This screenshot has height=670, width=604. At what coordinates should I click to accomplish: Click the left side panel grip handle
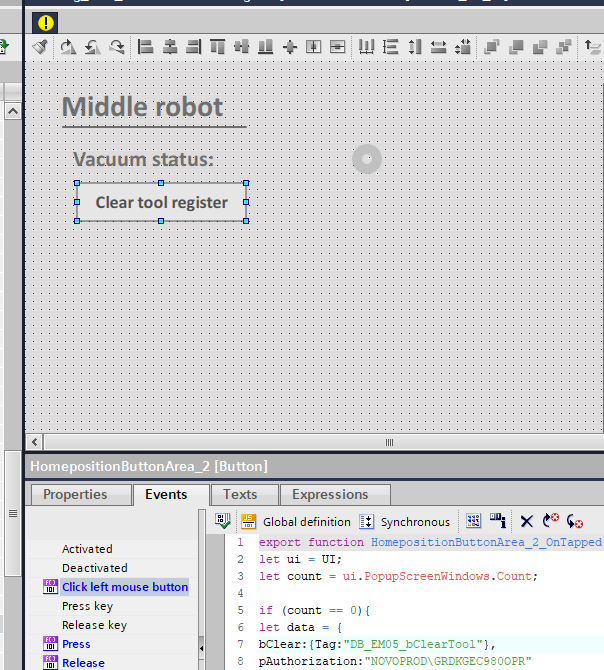pyautogui.click(x=13, y=513)
